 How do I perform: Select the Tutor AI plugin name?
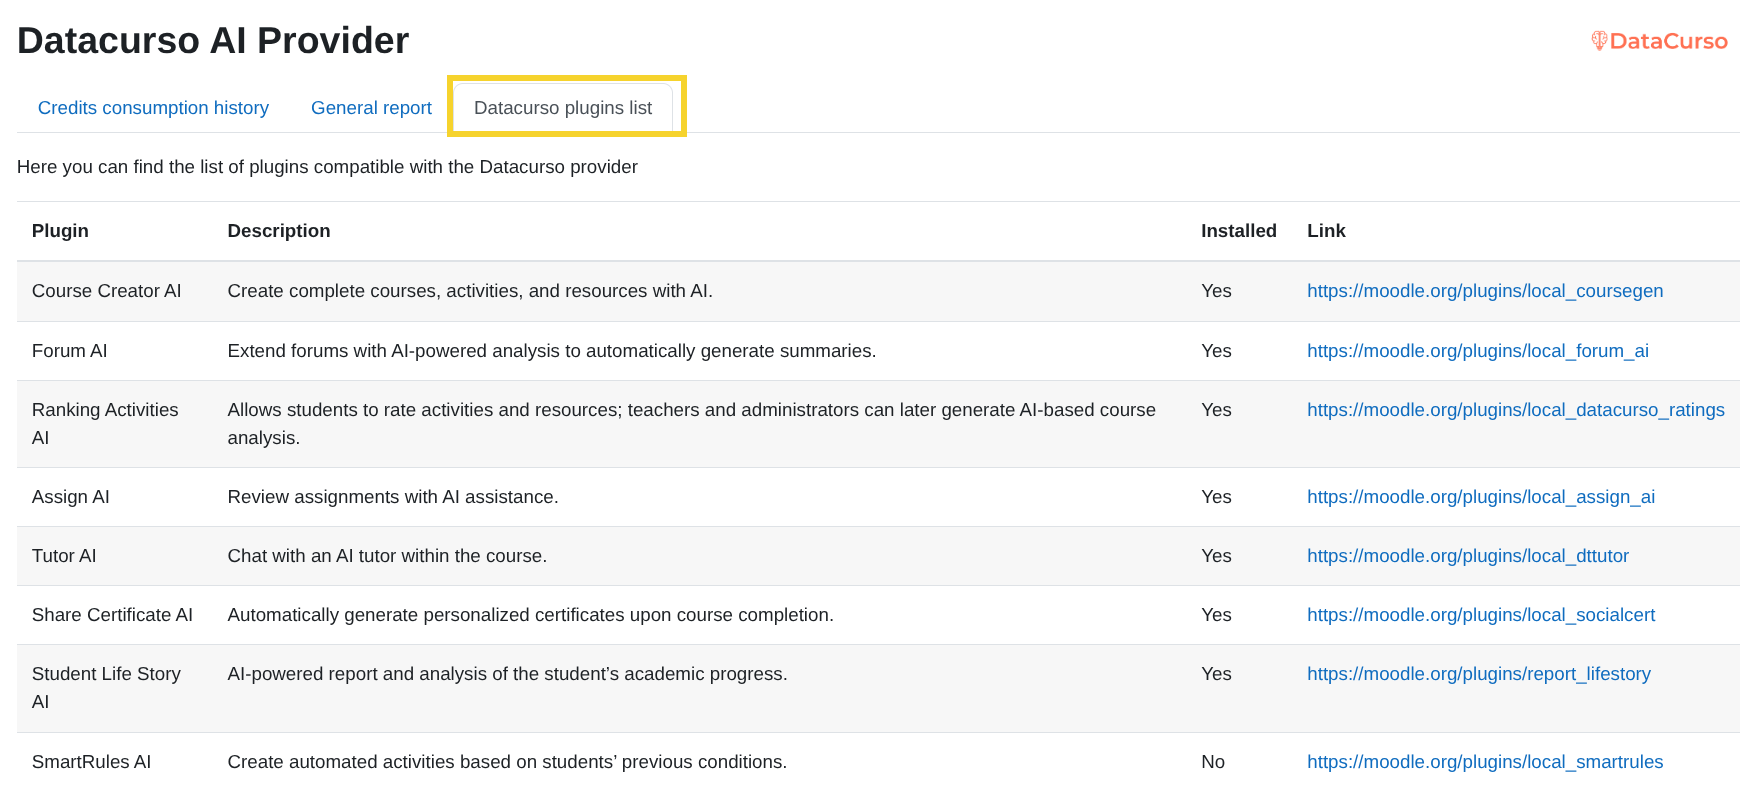click(x=64, y=556)
